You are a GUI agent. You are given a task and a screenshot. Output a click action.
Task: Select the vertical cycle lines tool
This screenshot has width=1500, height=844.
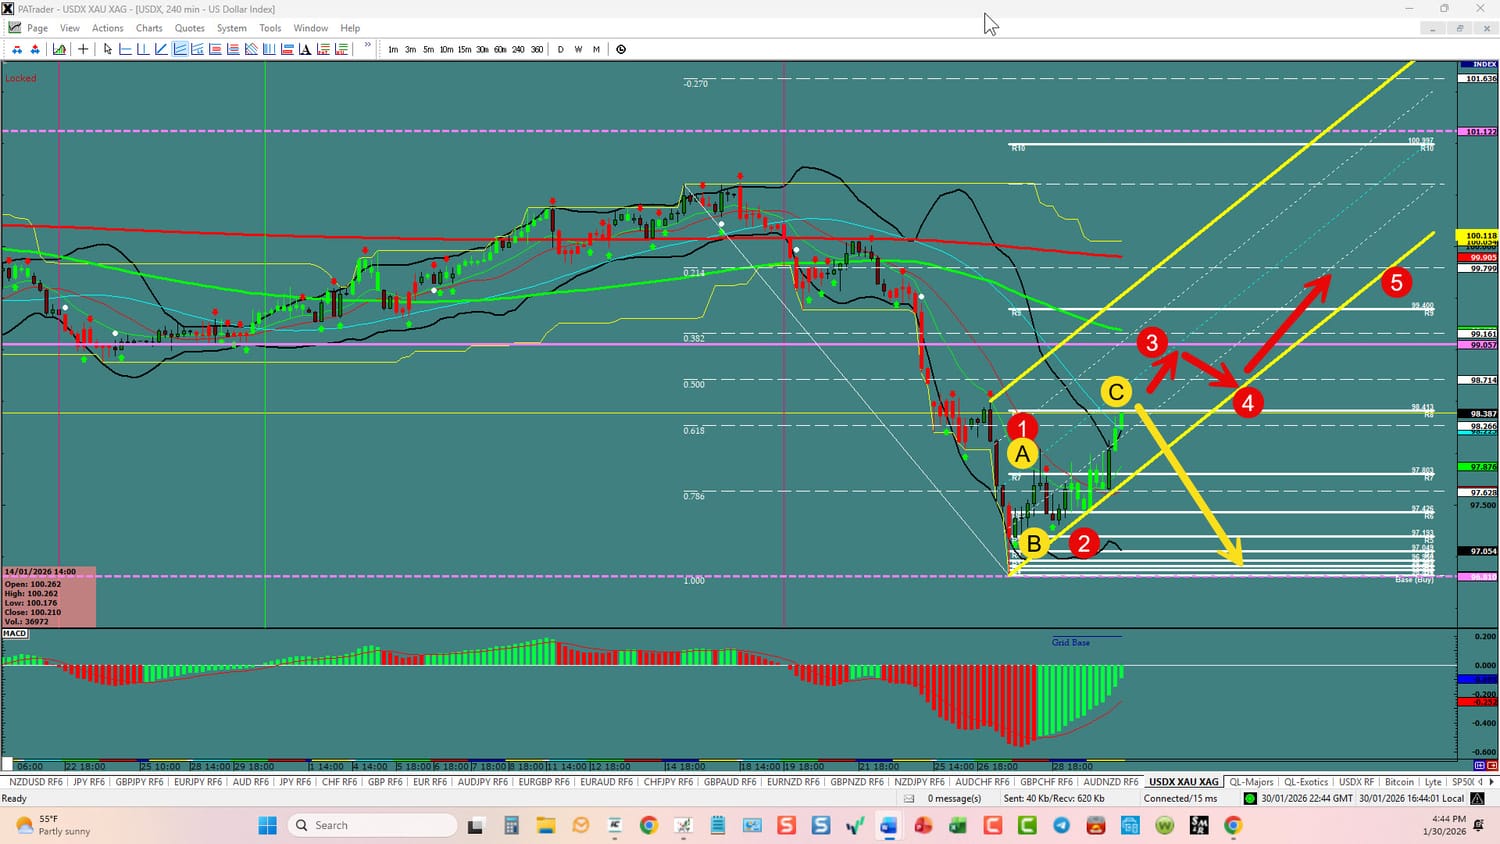[270, 49]
